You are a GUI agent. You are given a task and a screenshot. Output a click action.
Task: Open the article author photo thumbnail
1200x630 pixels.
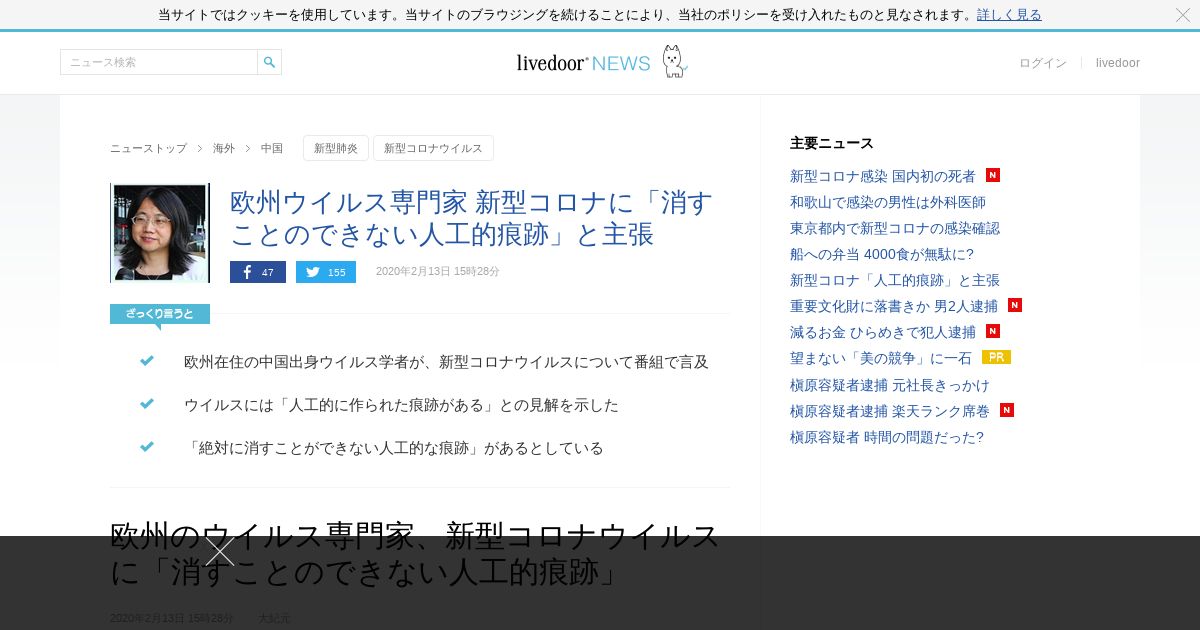[x=160, y=232]
